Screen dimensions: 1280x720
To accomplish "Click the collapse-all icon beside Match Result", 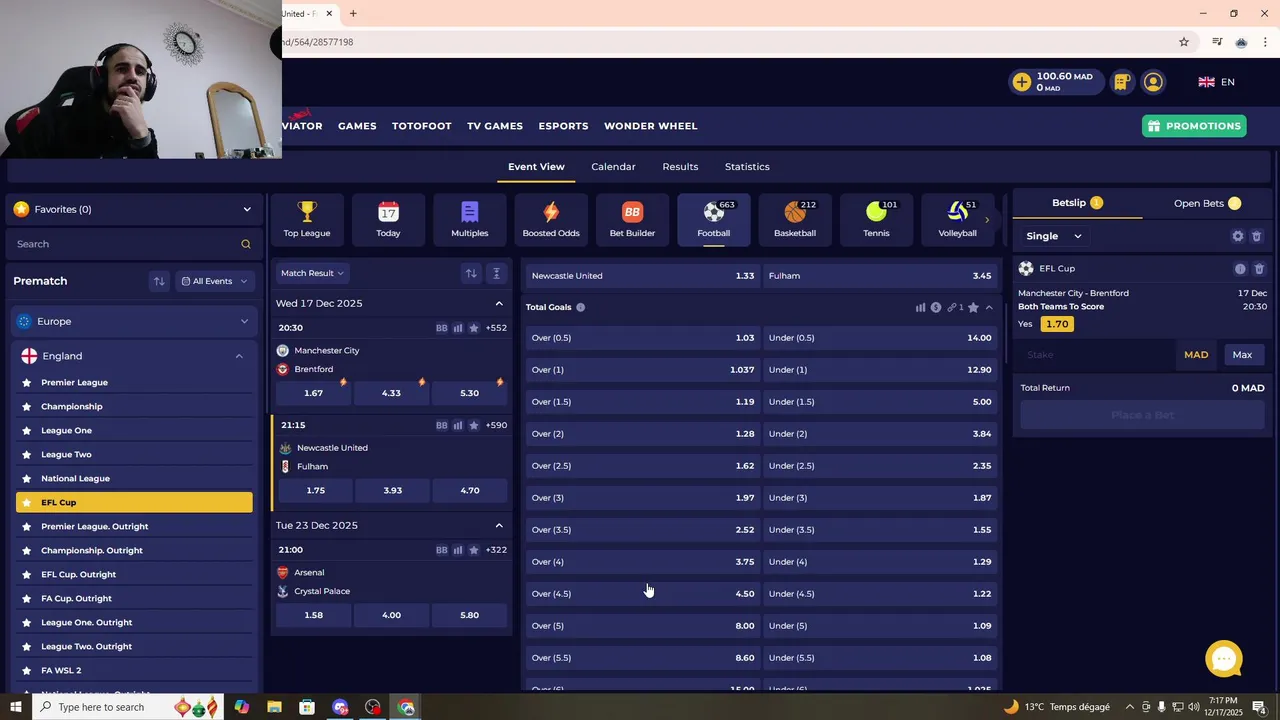I will tap(496, 273).
